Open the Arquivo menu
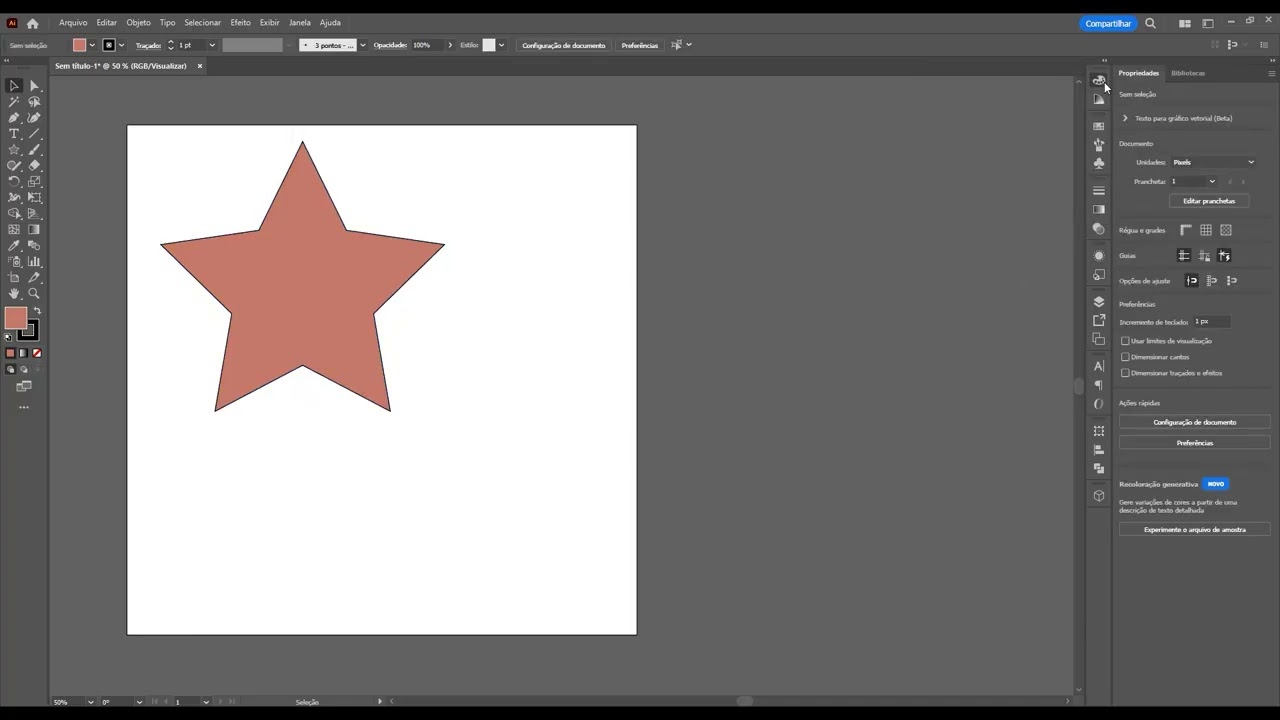This screenshot has height=720, width=1280. 73,23
